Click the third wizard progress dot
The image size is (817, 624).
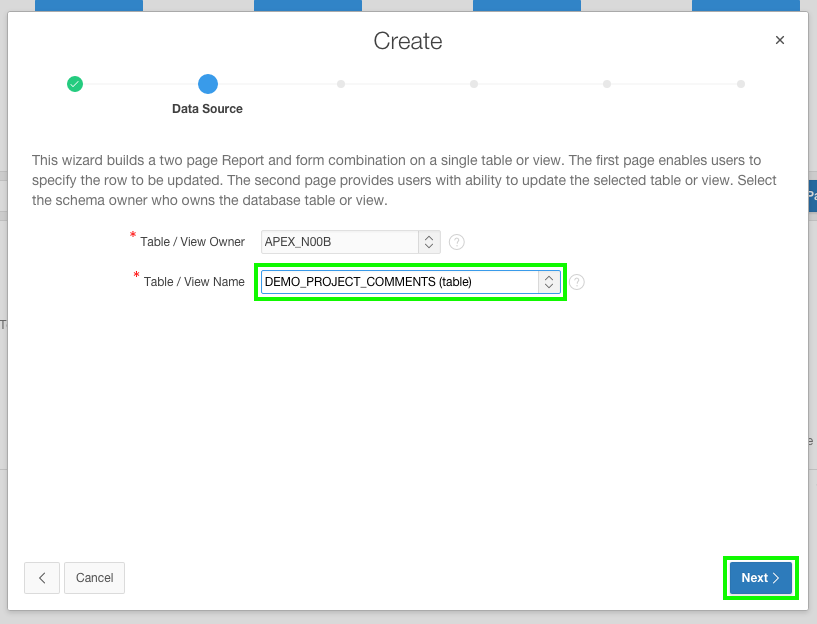point(341,84)
